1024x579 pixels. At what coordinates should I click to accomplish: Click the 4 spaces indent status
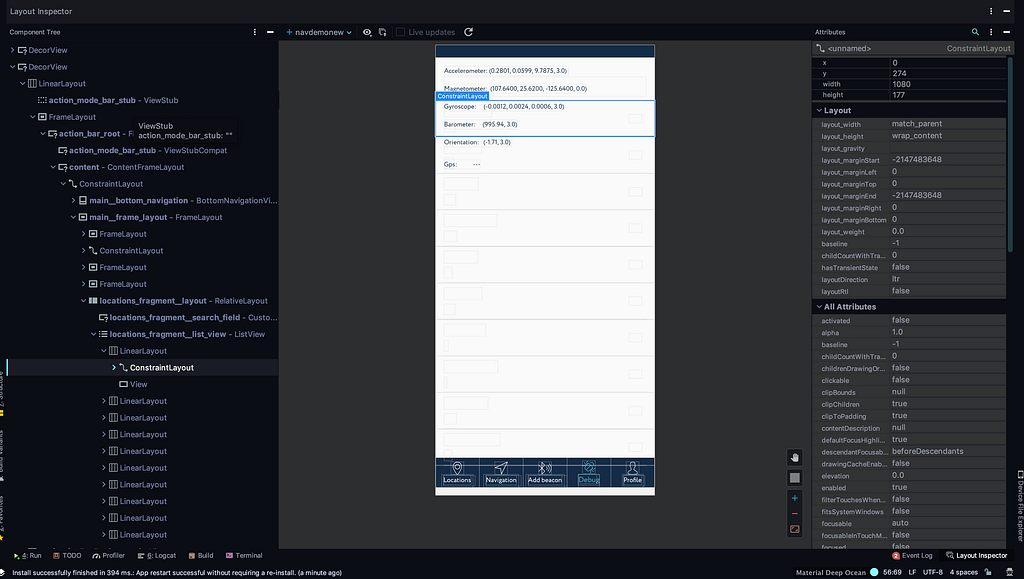[963, 572]
